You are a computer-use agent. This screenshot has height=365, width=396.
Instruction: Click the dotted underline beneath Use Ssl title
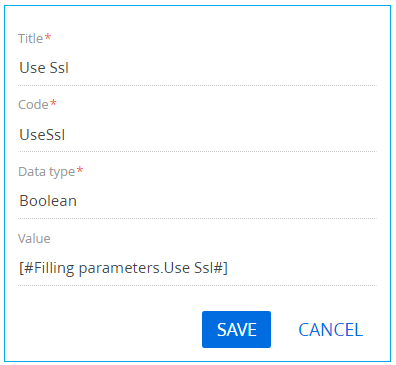coord(197,85)
